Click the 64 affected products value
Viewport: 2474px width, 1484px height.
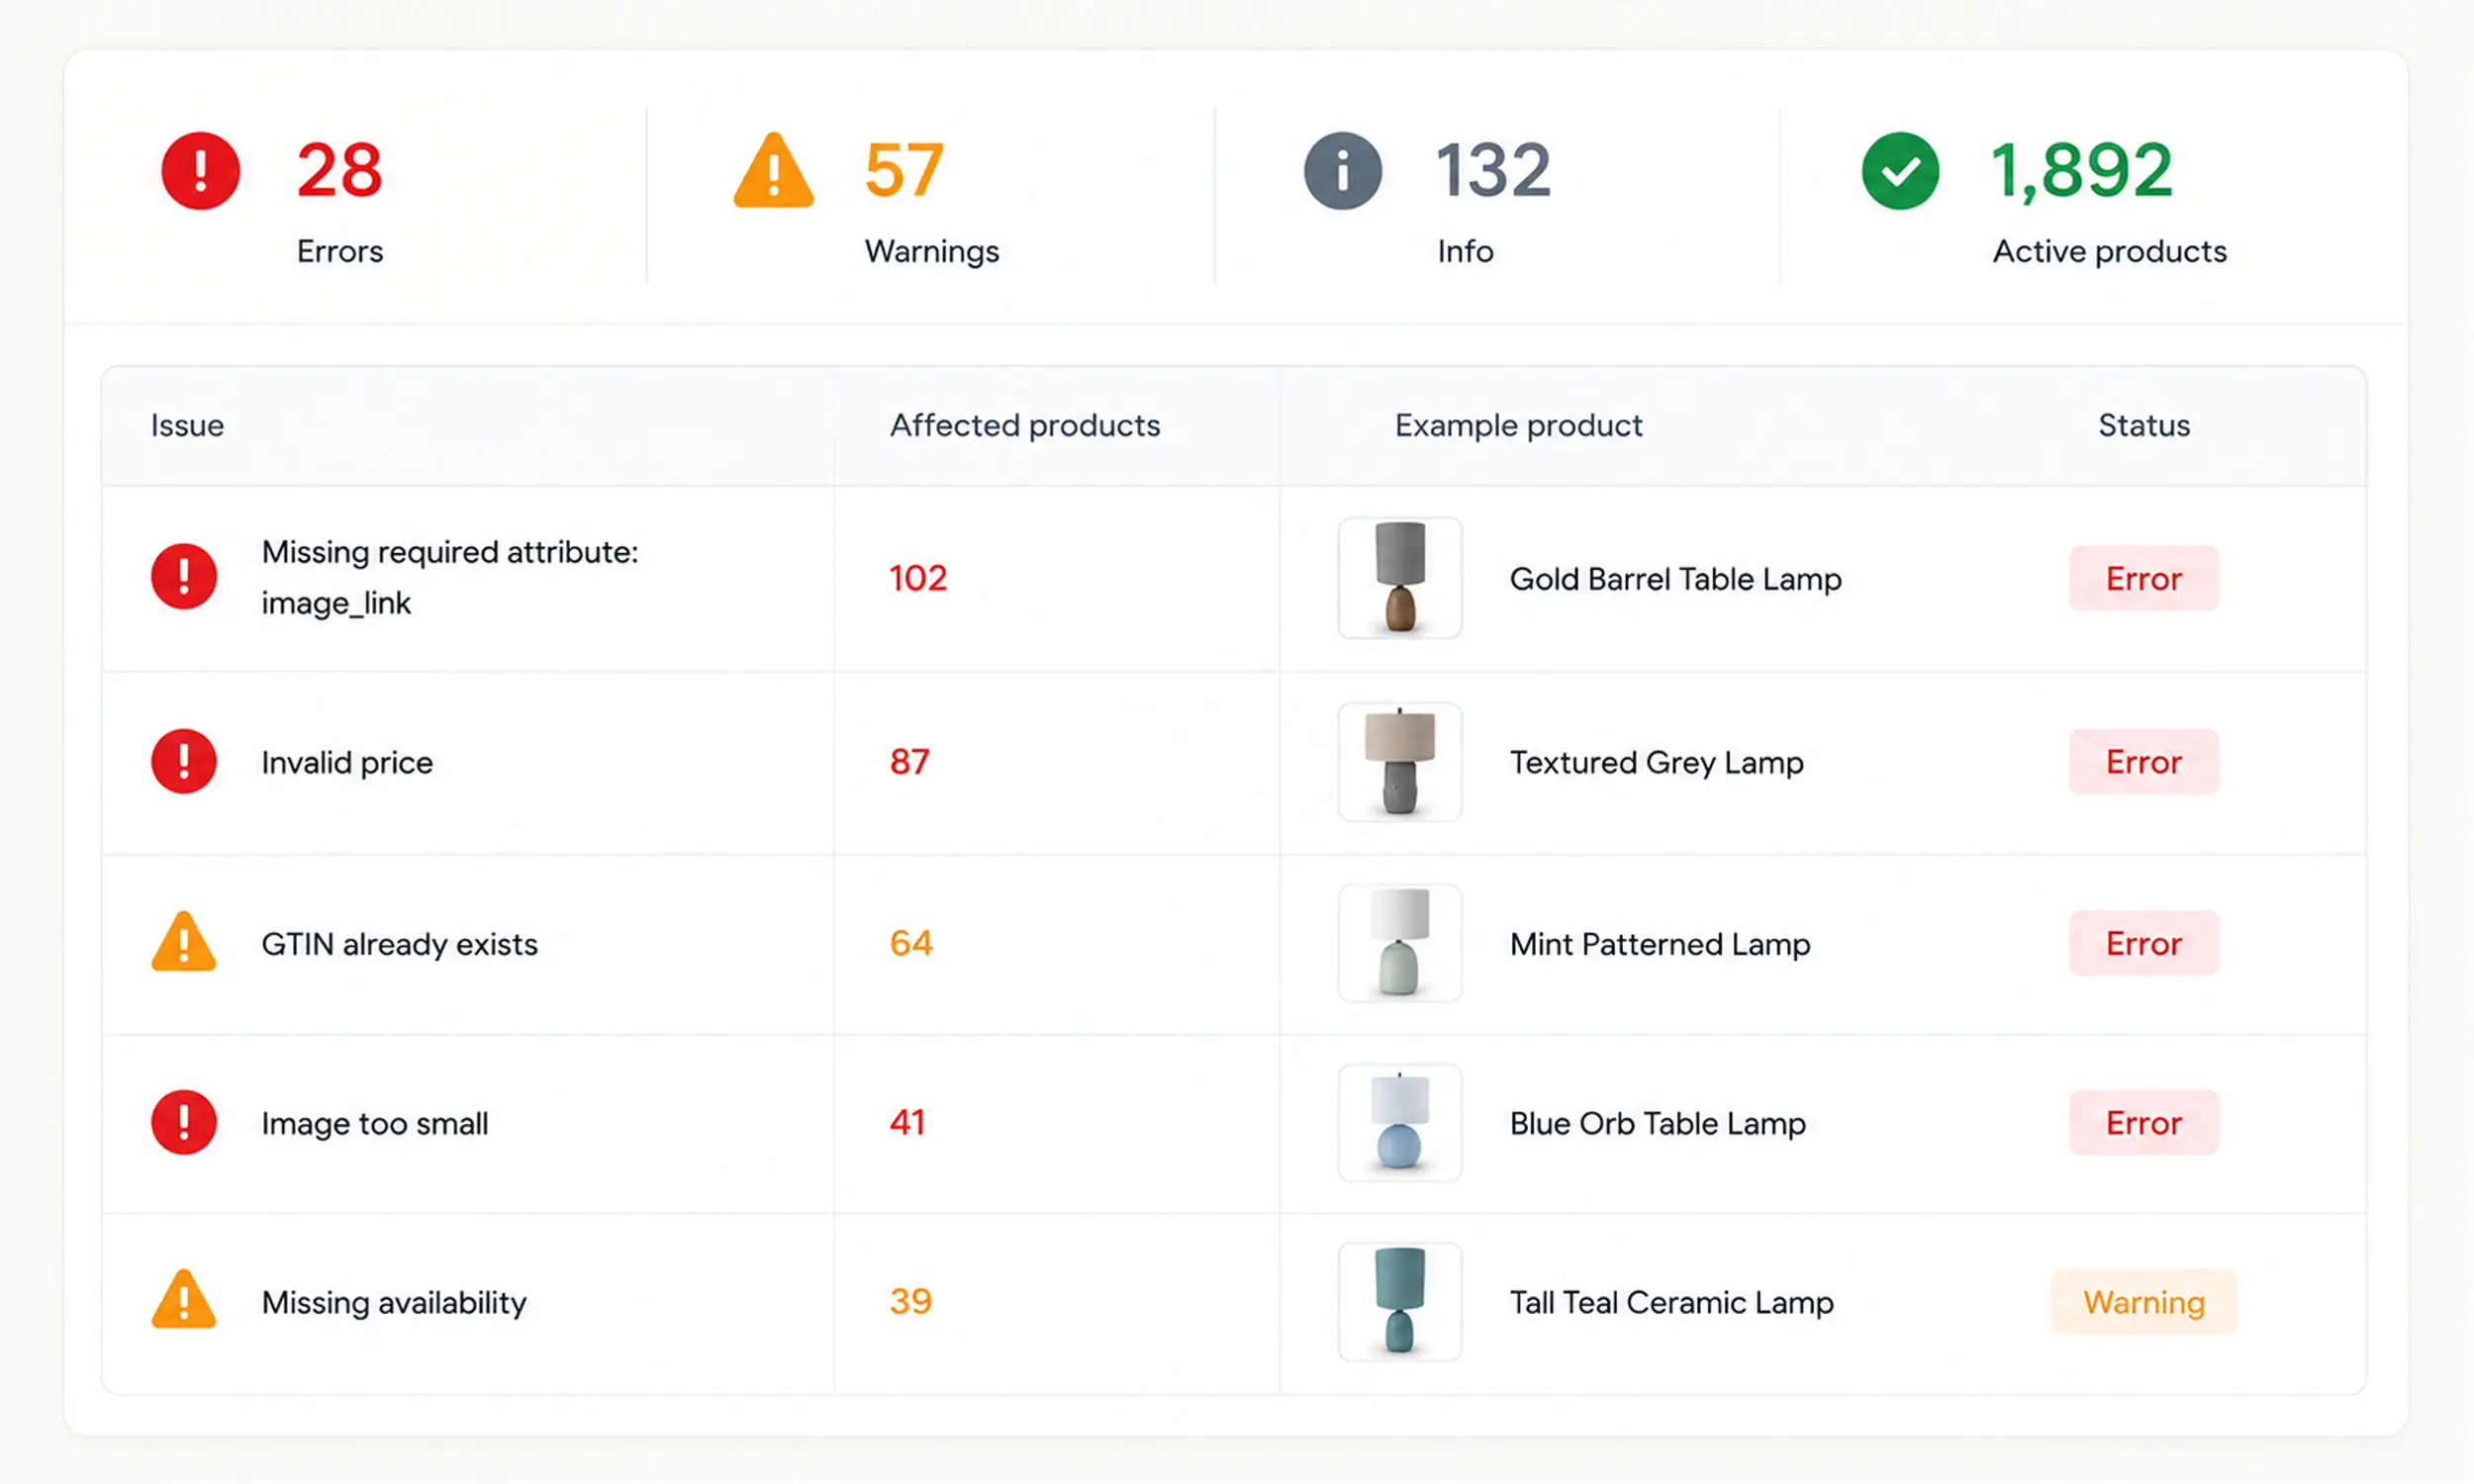tap(910, 943)
